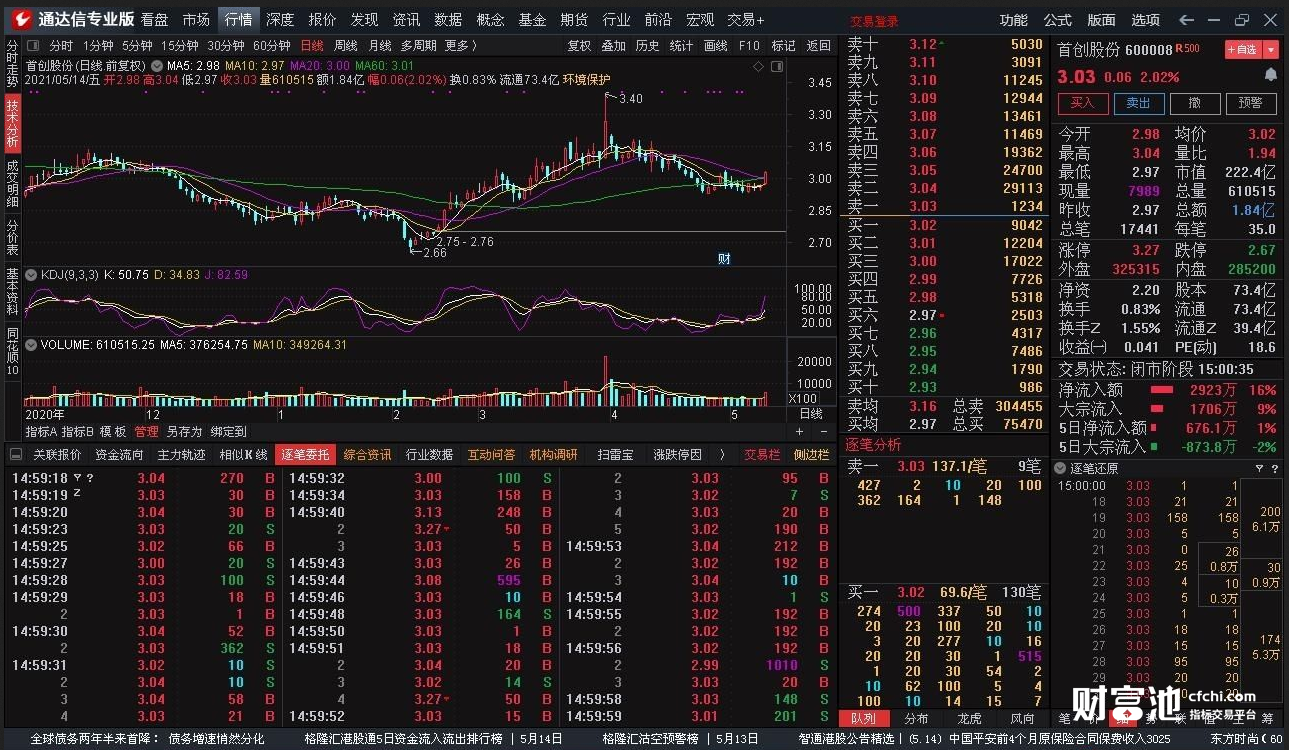This screenshot has width=1289, height=750.
Task: Click the panel toggle icon before 分时
Action: pyautogui.click(x=33, y=45)
